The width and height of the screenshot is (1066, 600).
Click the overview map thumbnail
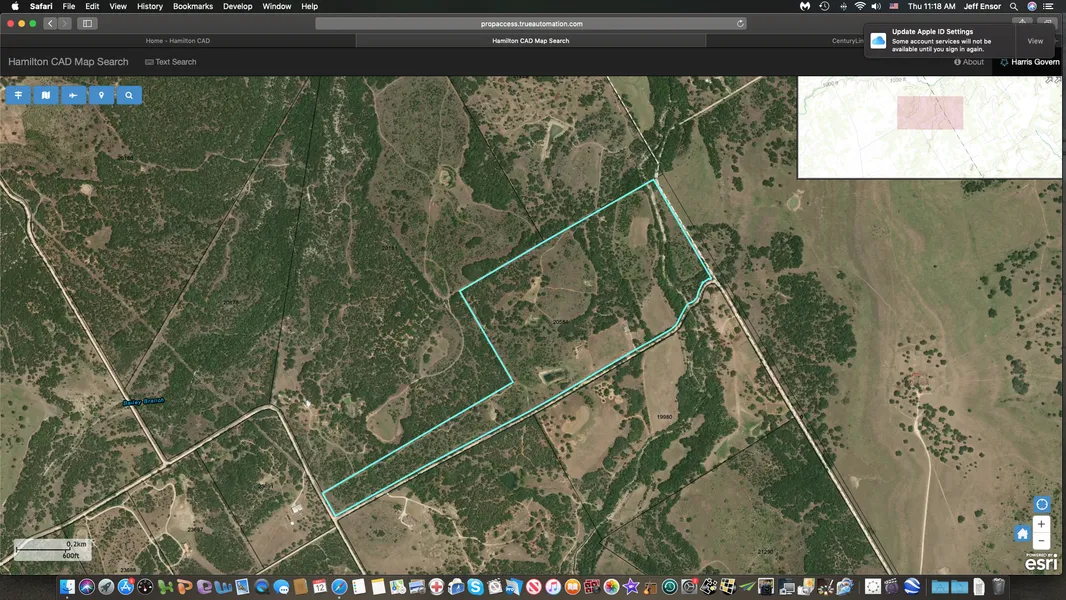click(x=929, y=127)
